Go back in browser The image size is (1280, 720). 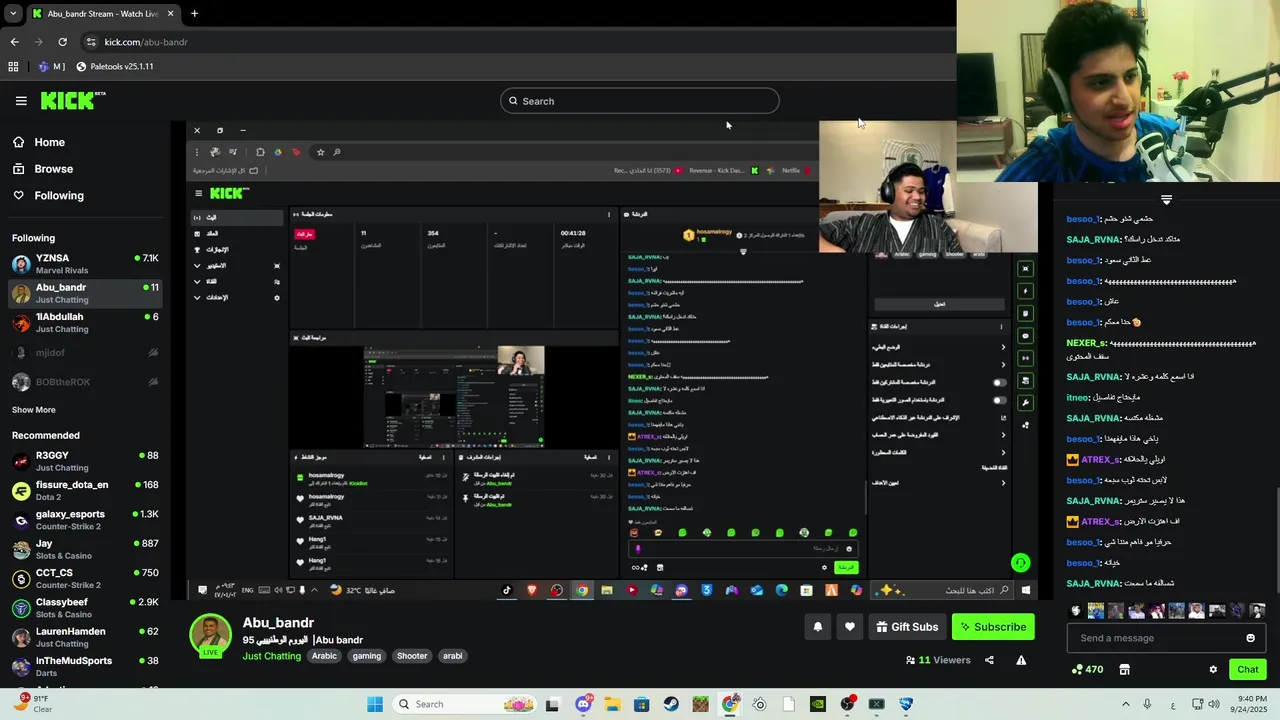tap(14, 42)
